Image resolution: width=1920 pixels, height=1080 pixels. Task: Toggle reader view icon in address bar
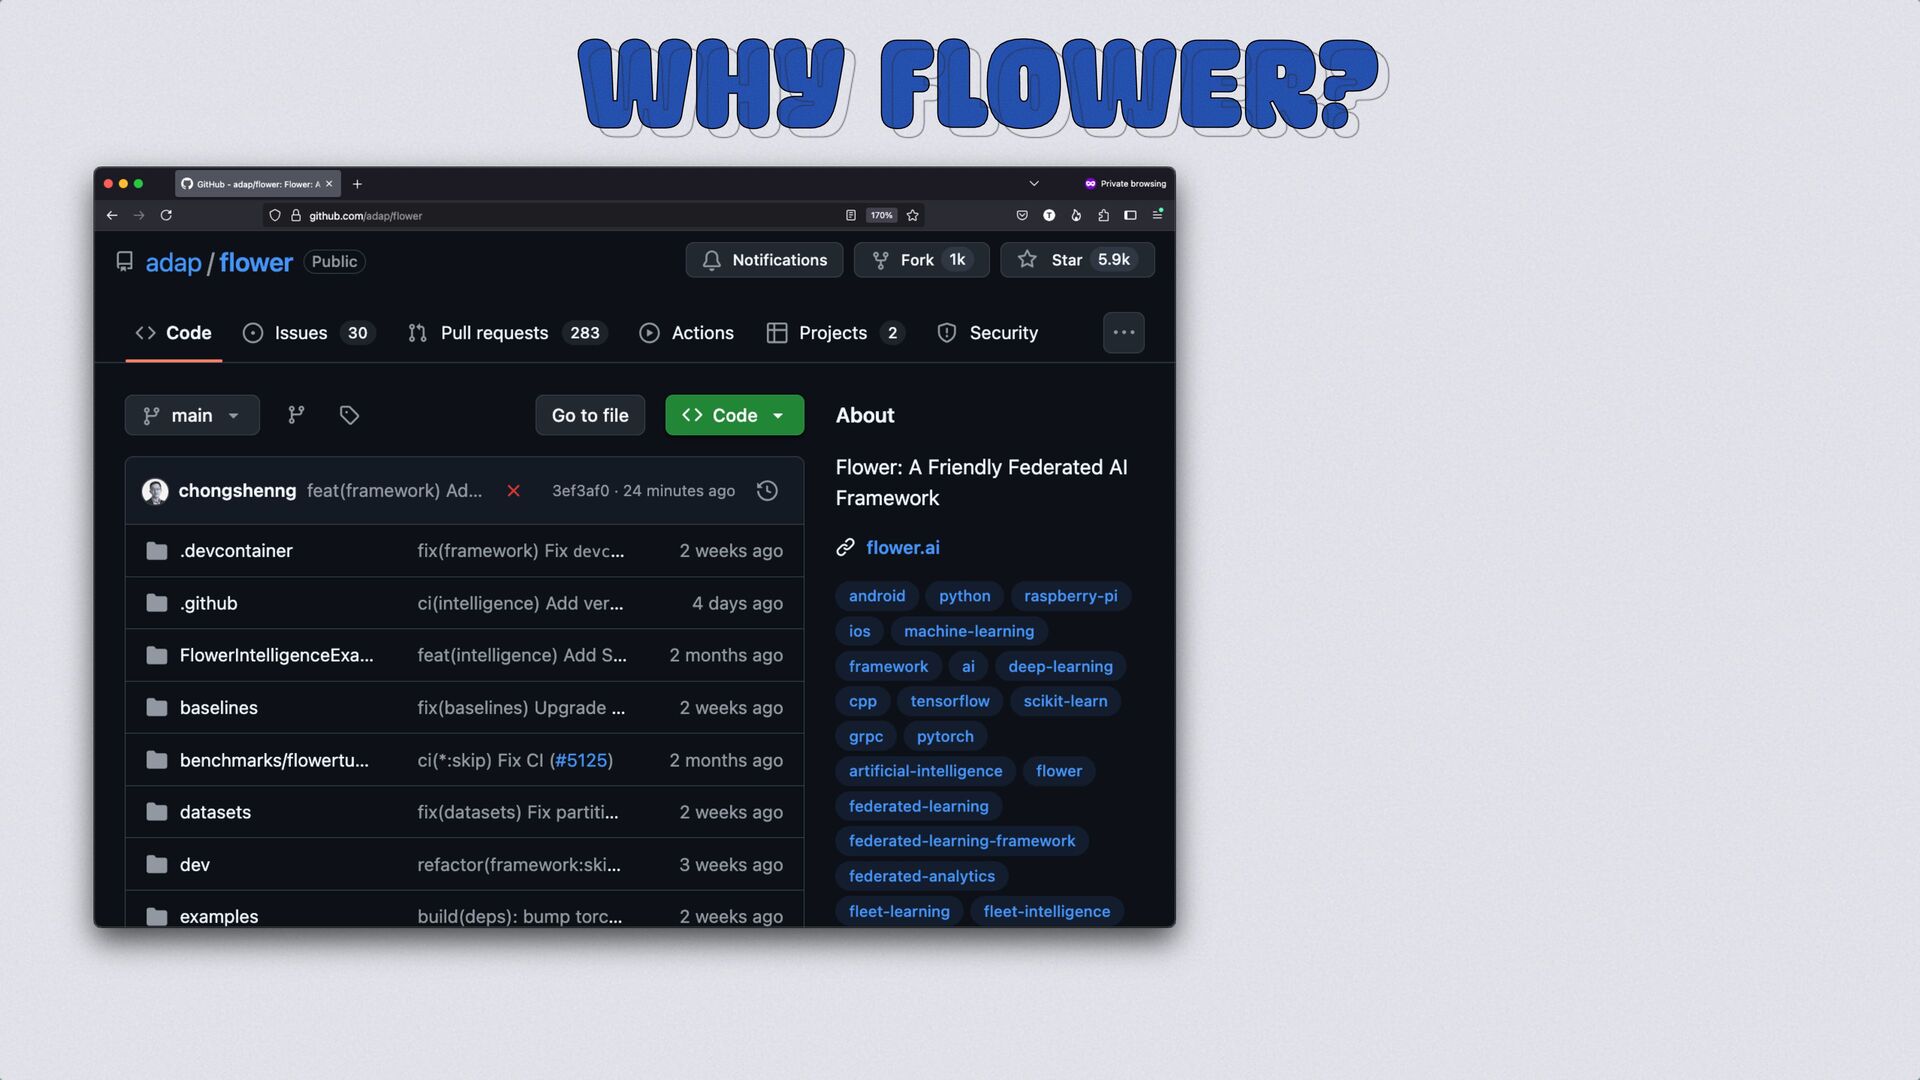850,215
